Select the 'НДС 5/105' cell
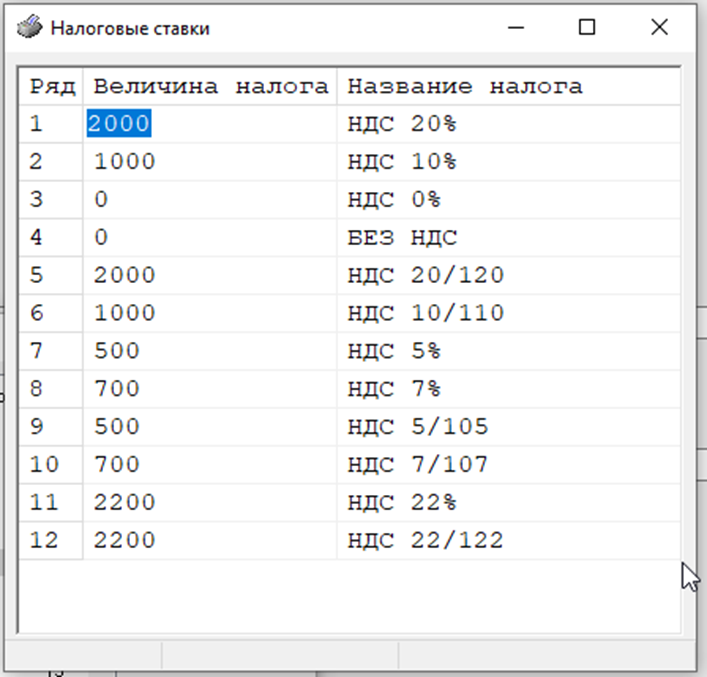The image size is (707, 677). [418, 427]
